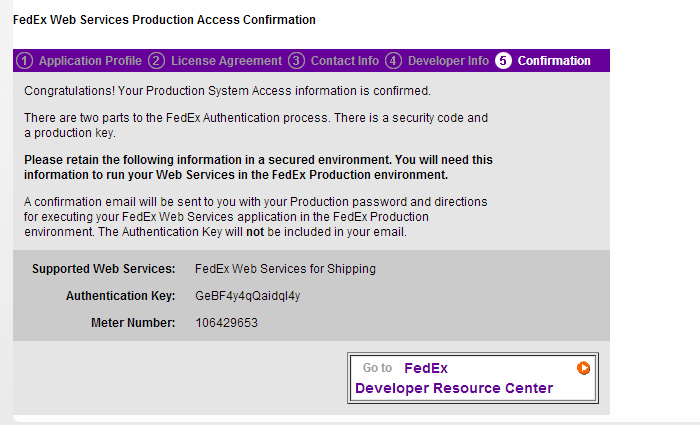This screenshot has height=425, width=700.
Task: Switch to the Contact Info step
Action: [345, 61]
